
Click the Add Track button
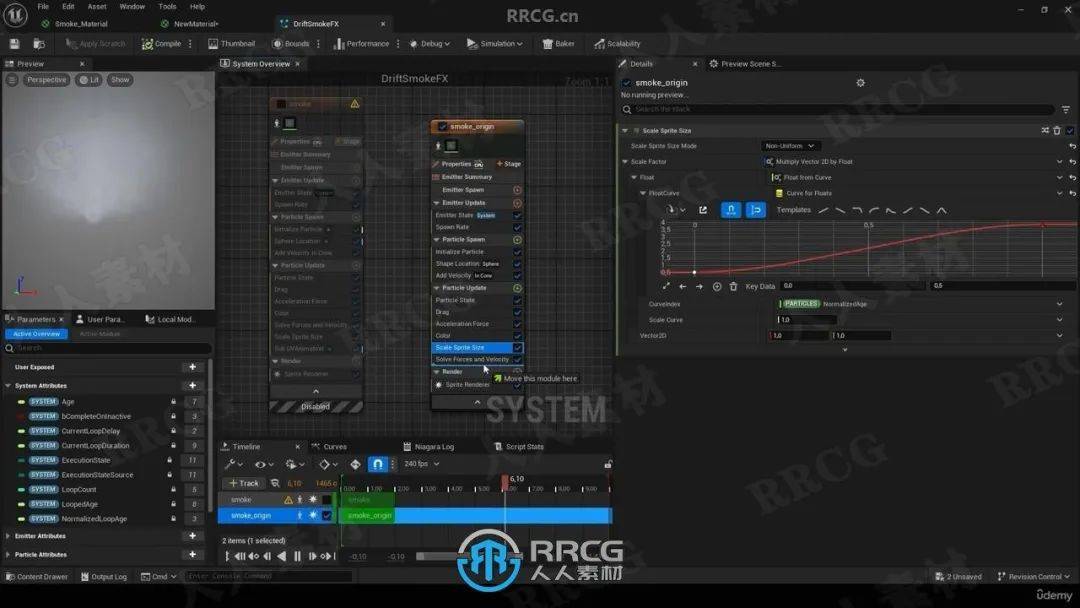(244, 483)
